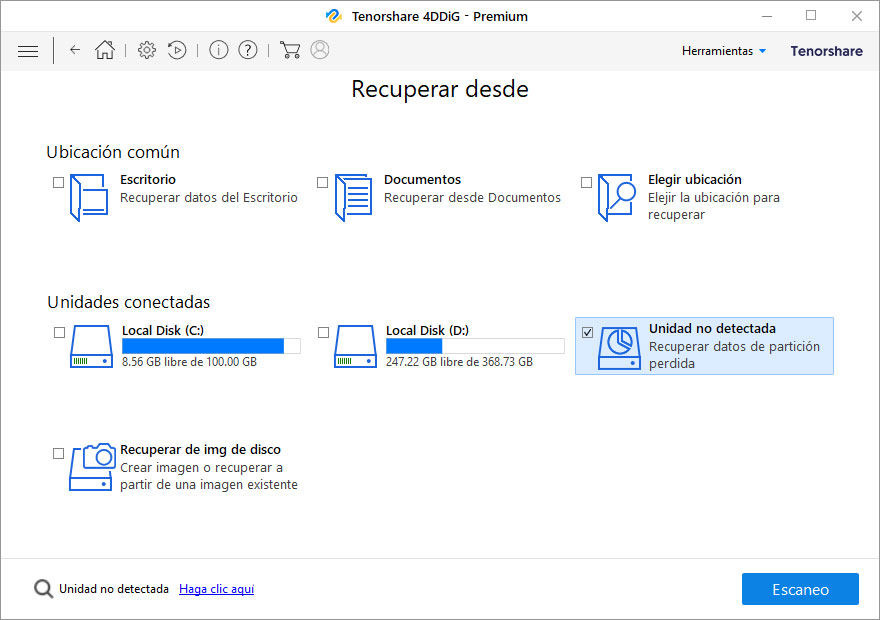Click the Escritorio title text

148,180
